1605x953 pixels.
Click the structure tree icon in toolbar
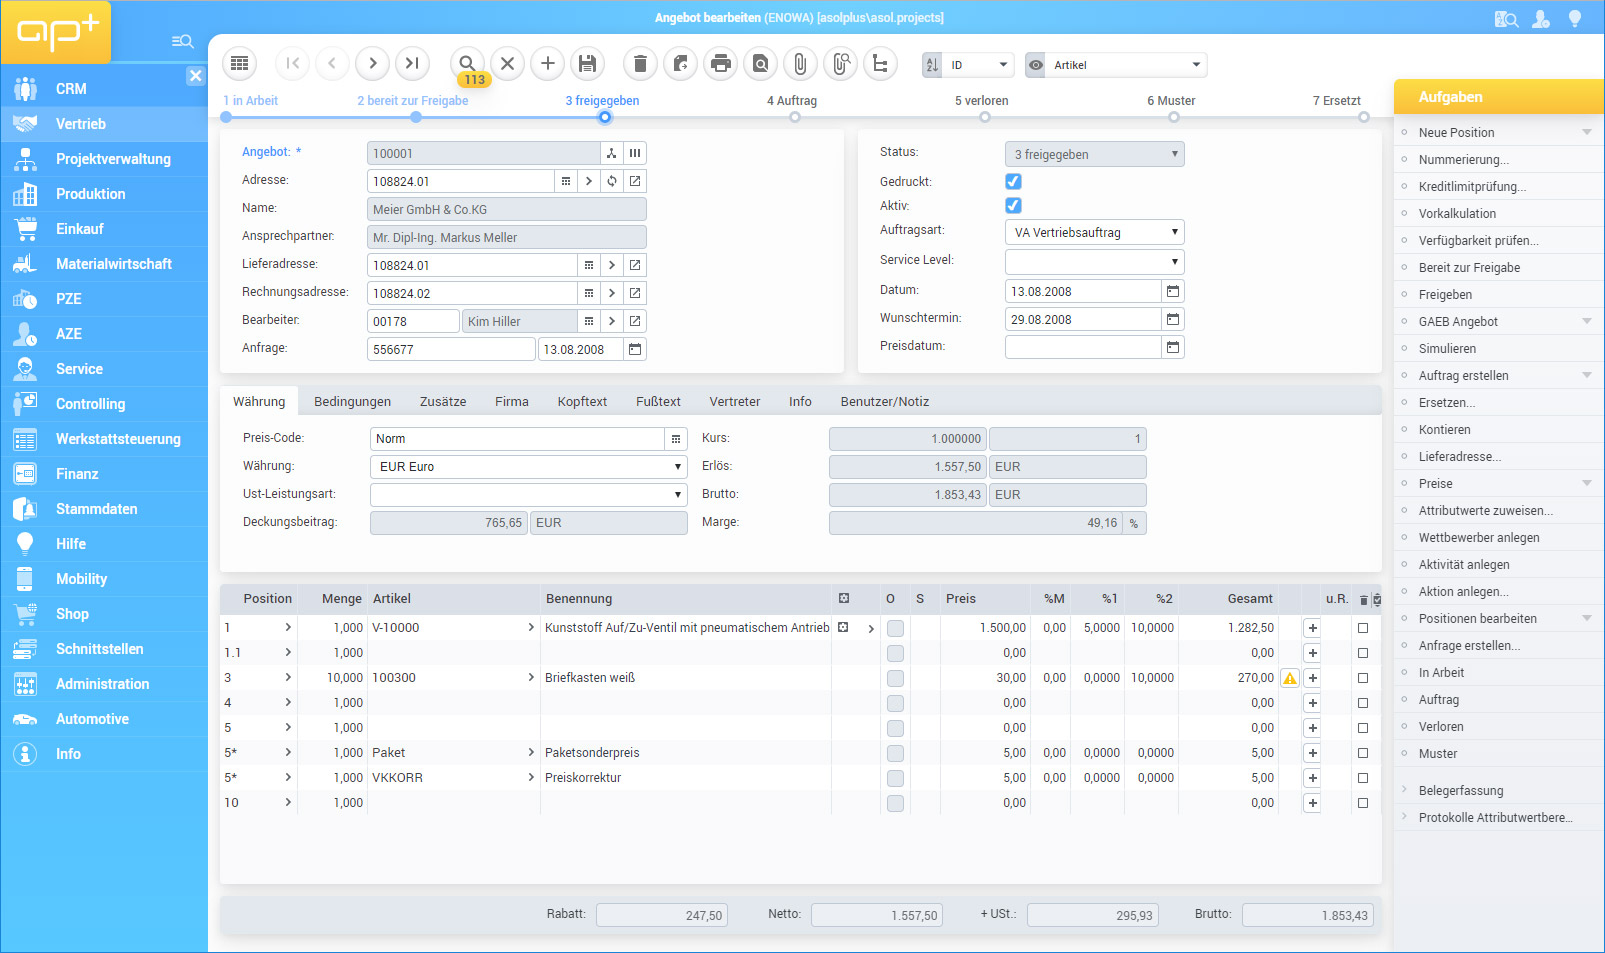click(880, 64)
